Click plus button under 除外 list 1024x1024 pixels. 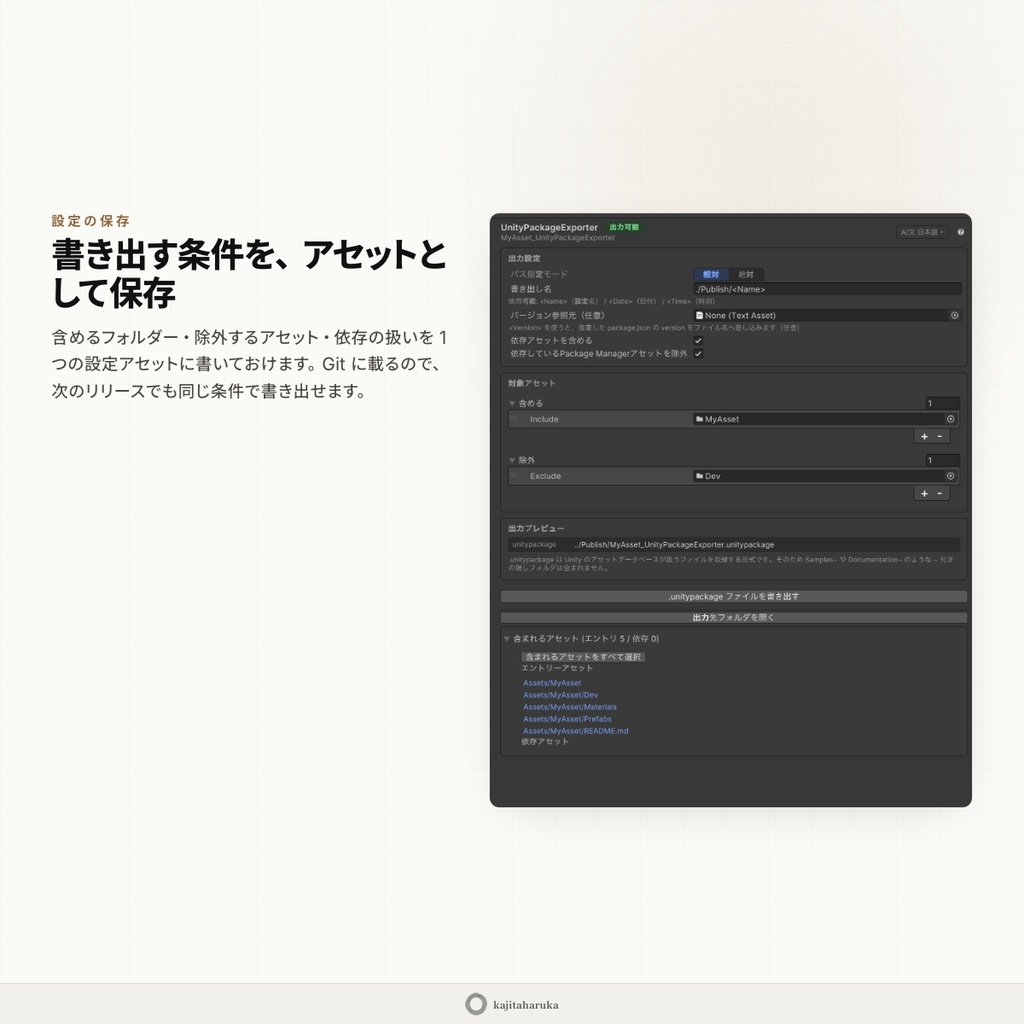pyautogui.click(x=924, y=493)
